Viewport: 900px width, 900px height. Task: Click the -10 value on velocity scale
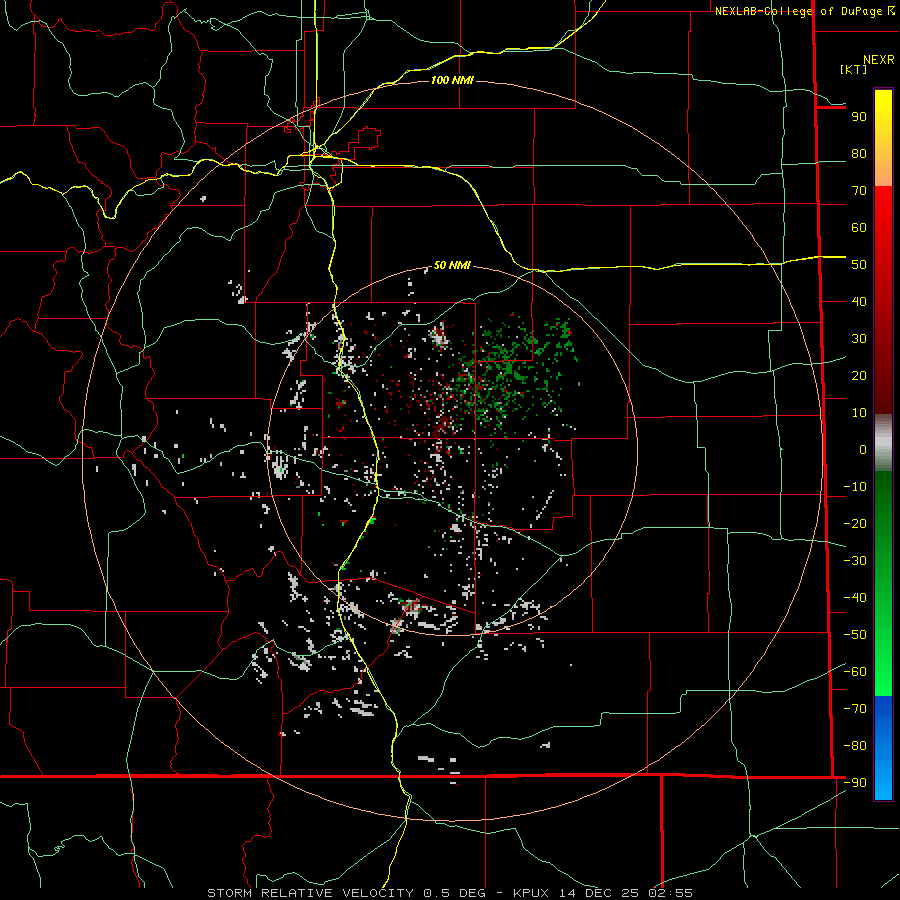(855, 487)
